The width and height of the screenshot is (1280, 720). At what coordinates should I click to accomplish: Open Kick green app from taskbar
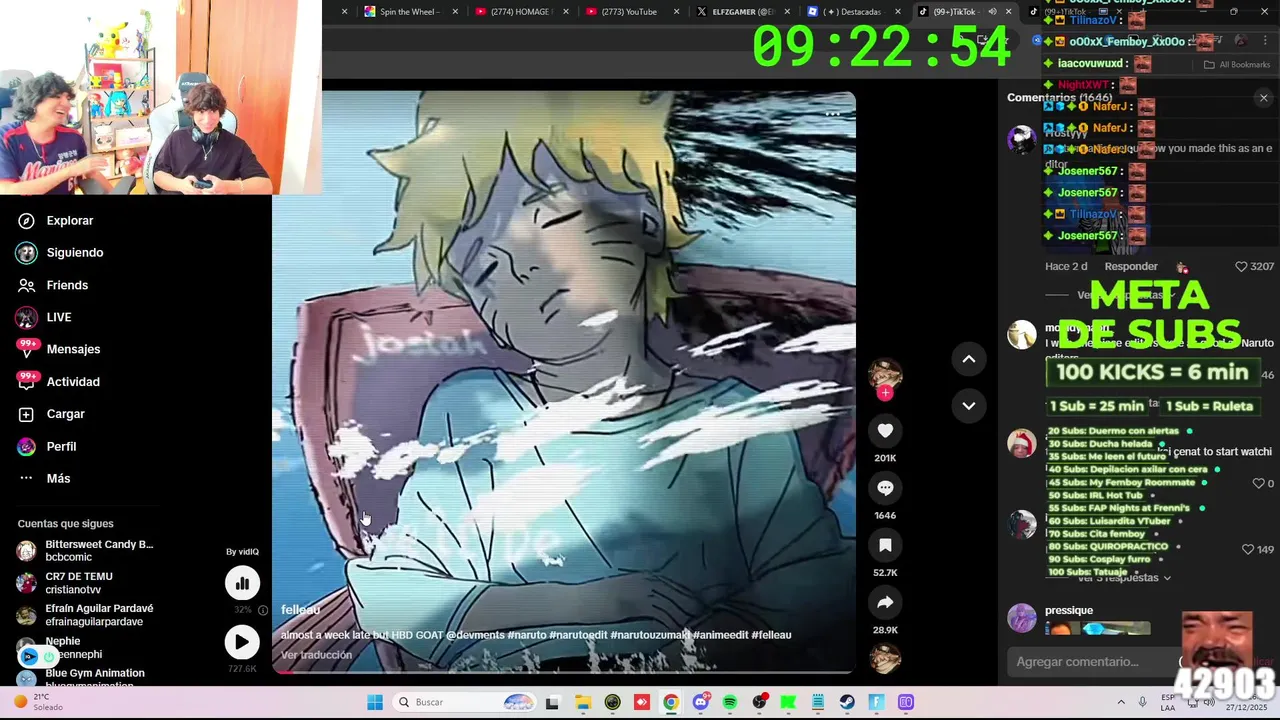788,702
